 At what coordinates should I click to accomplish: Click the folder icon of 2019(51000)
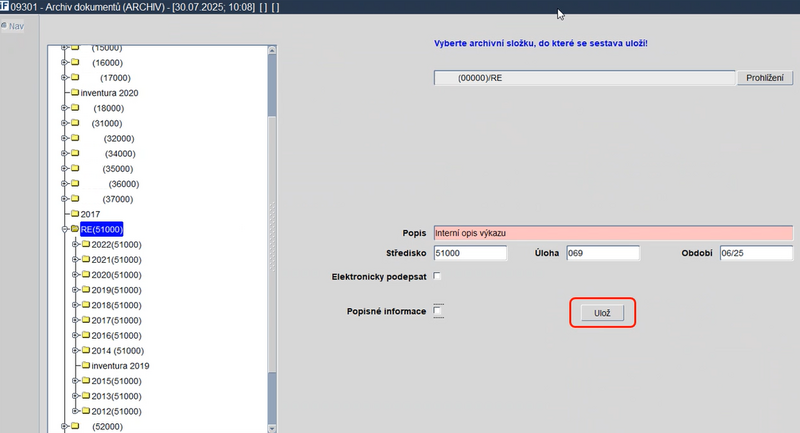pos(86,289)
